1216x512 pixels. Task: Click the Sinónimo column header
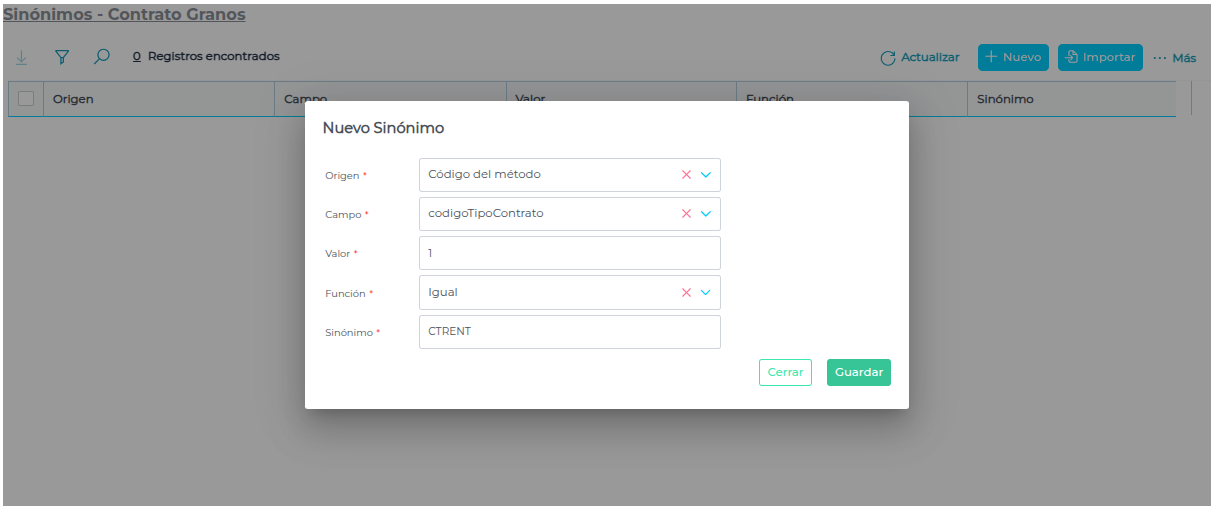pyautogui.click(x=1005, y=100)
